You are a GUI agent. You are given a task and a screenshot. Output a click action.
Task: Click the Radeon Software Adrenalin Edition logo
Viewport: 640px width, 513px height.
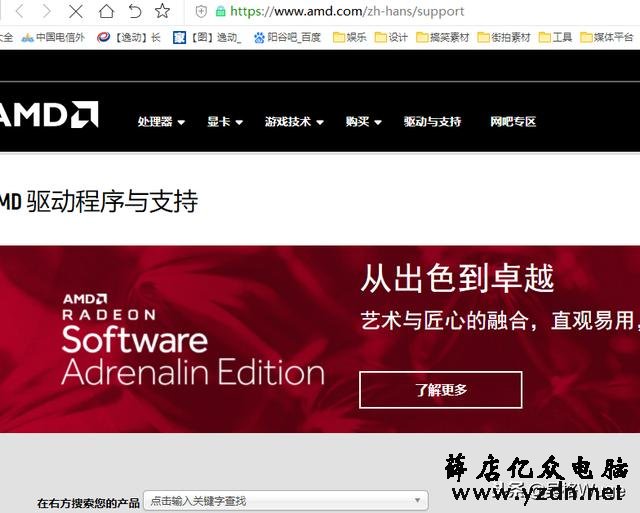193,340
